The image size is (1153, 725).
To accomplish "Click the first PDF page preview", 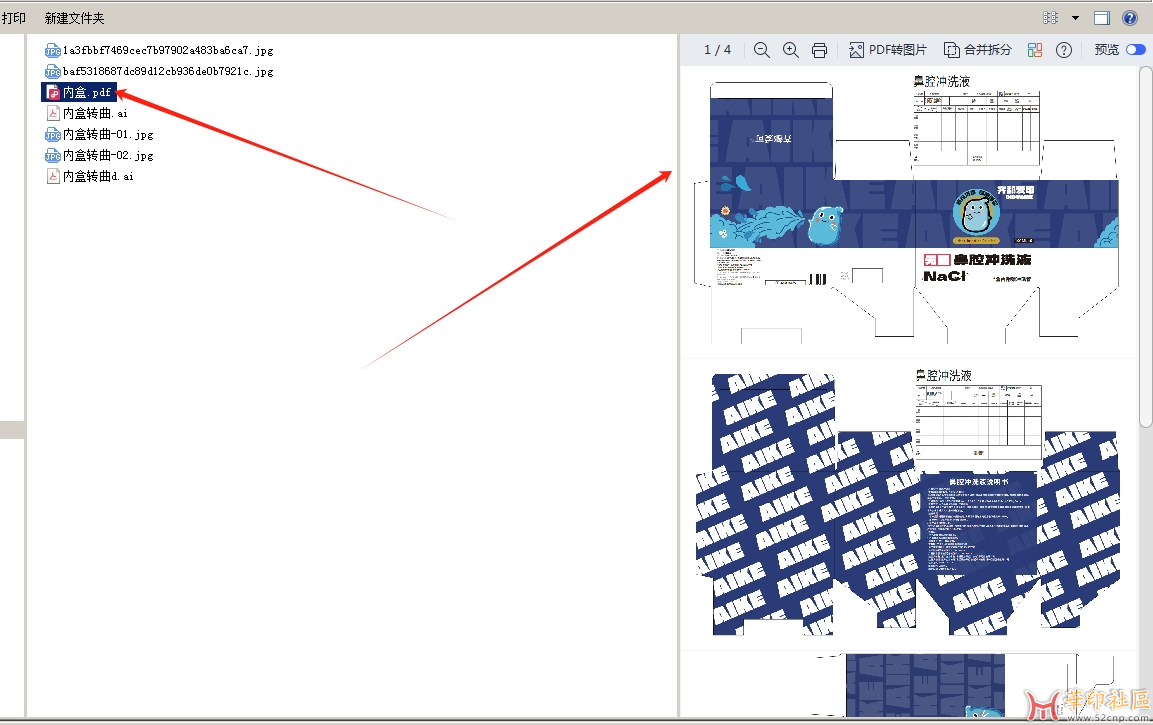I will coord(907,210).
